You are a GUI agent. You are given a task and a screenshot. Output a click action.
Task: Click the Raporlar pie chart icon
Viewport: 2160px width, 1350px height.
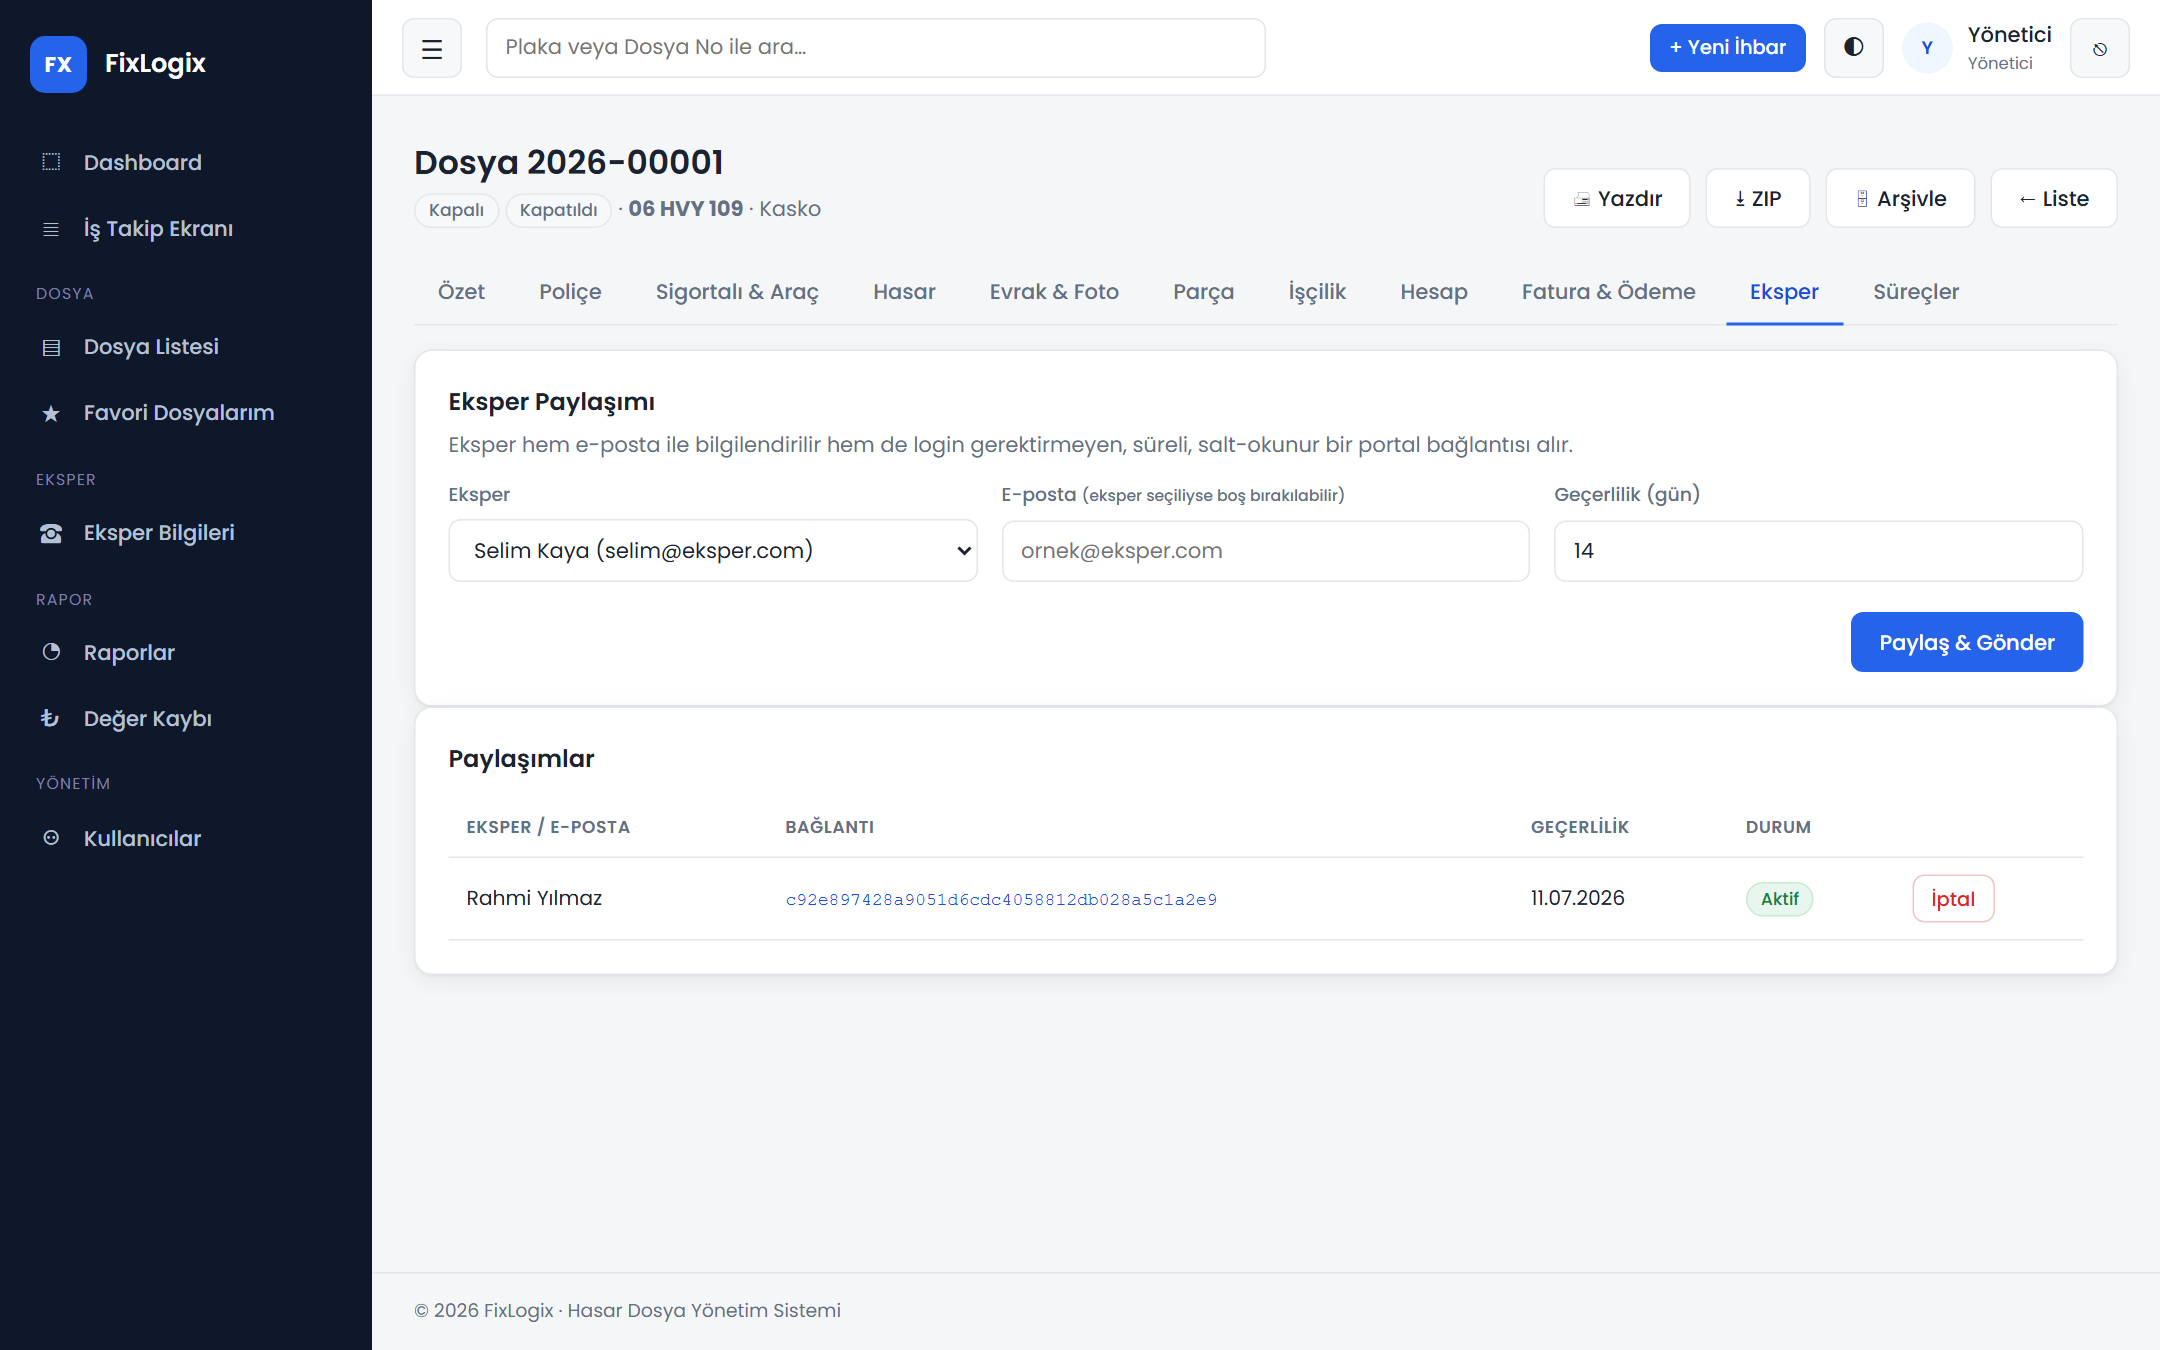click(x=51, y=652)
